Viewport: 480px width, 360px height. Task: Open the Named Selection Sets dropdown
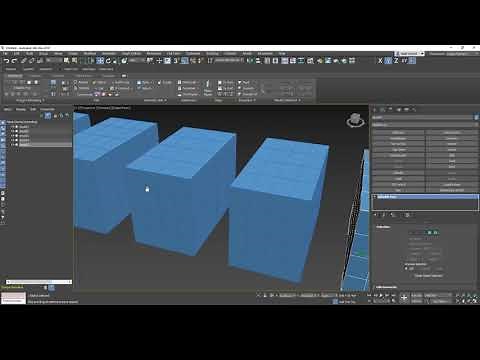tap(229, 61)
